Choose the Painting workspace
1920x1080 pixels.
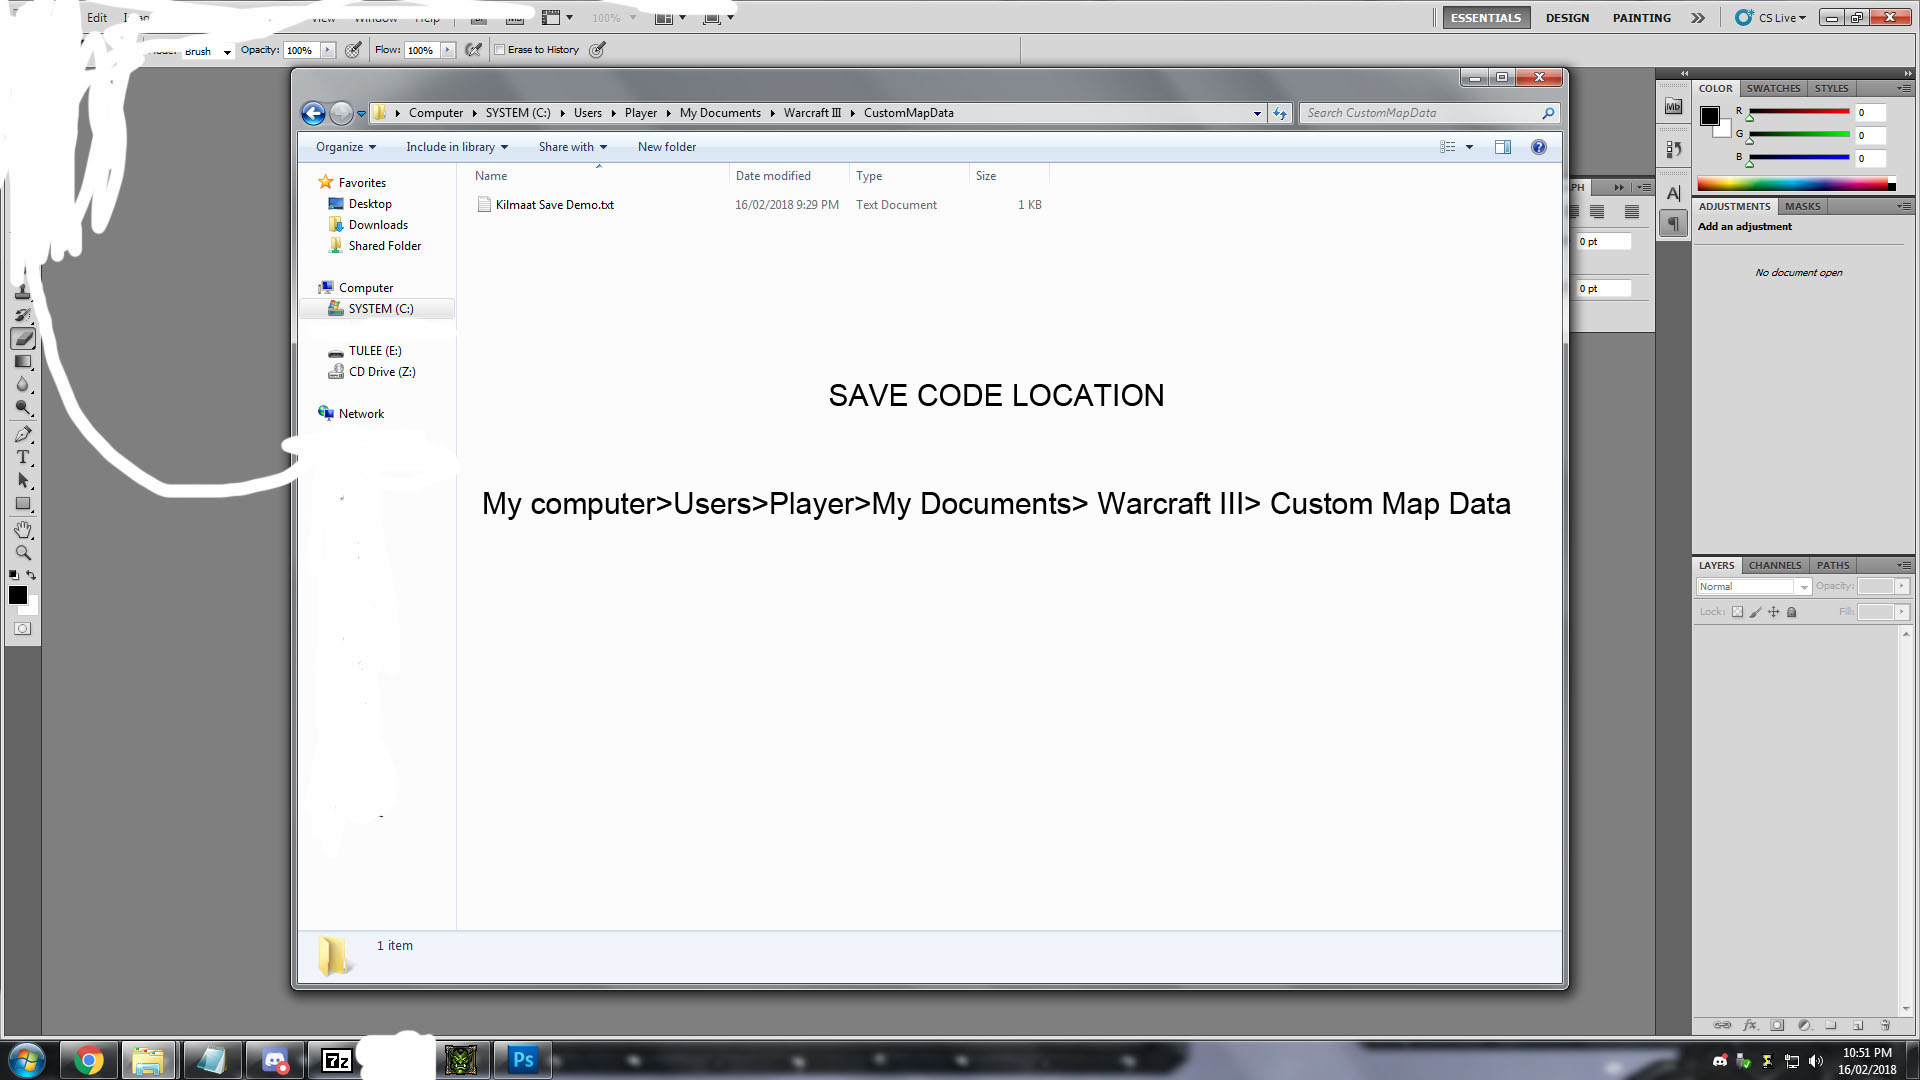(x=1641, y=18)
